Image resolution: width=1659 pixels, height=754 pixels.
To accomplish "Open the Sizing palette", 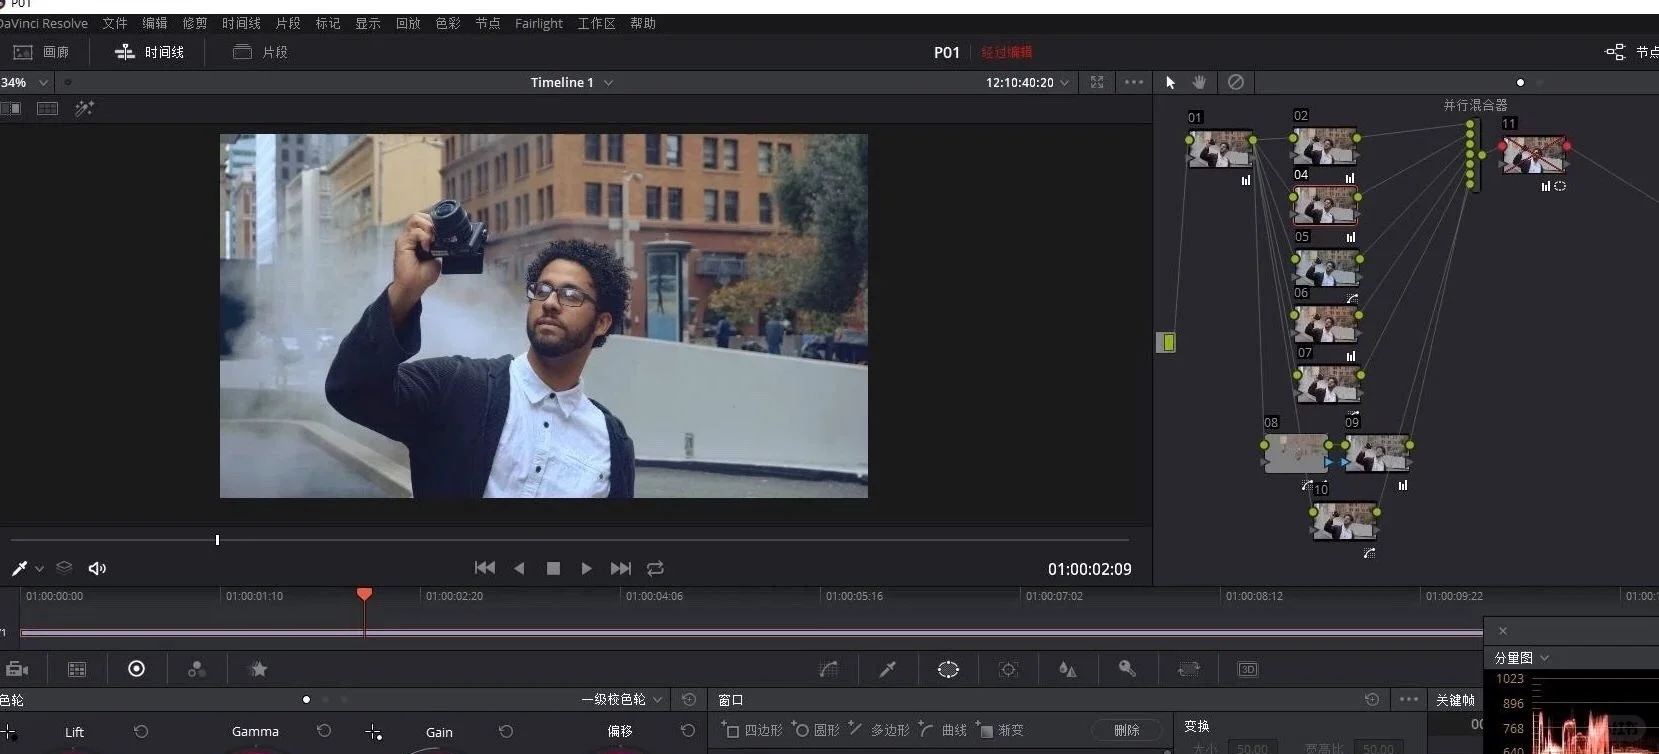I will 1188,669.
